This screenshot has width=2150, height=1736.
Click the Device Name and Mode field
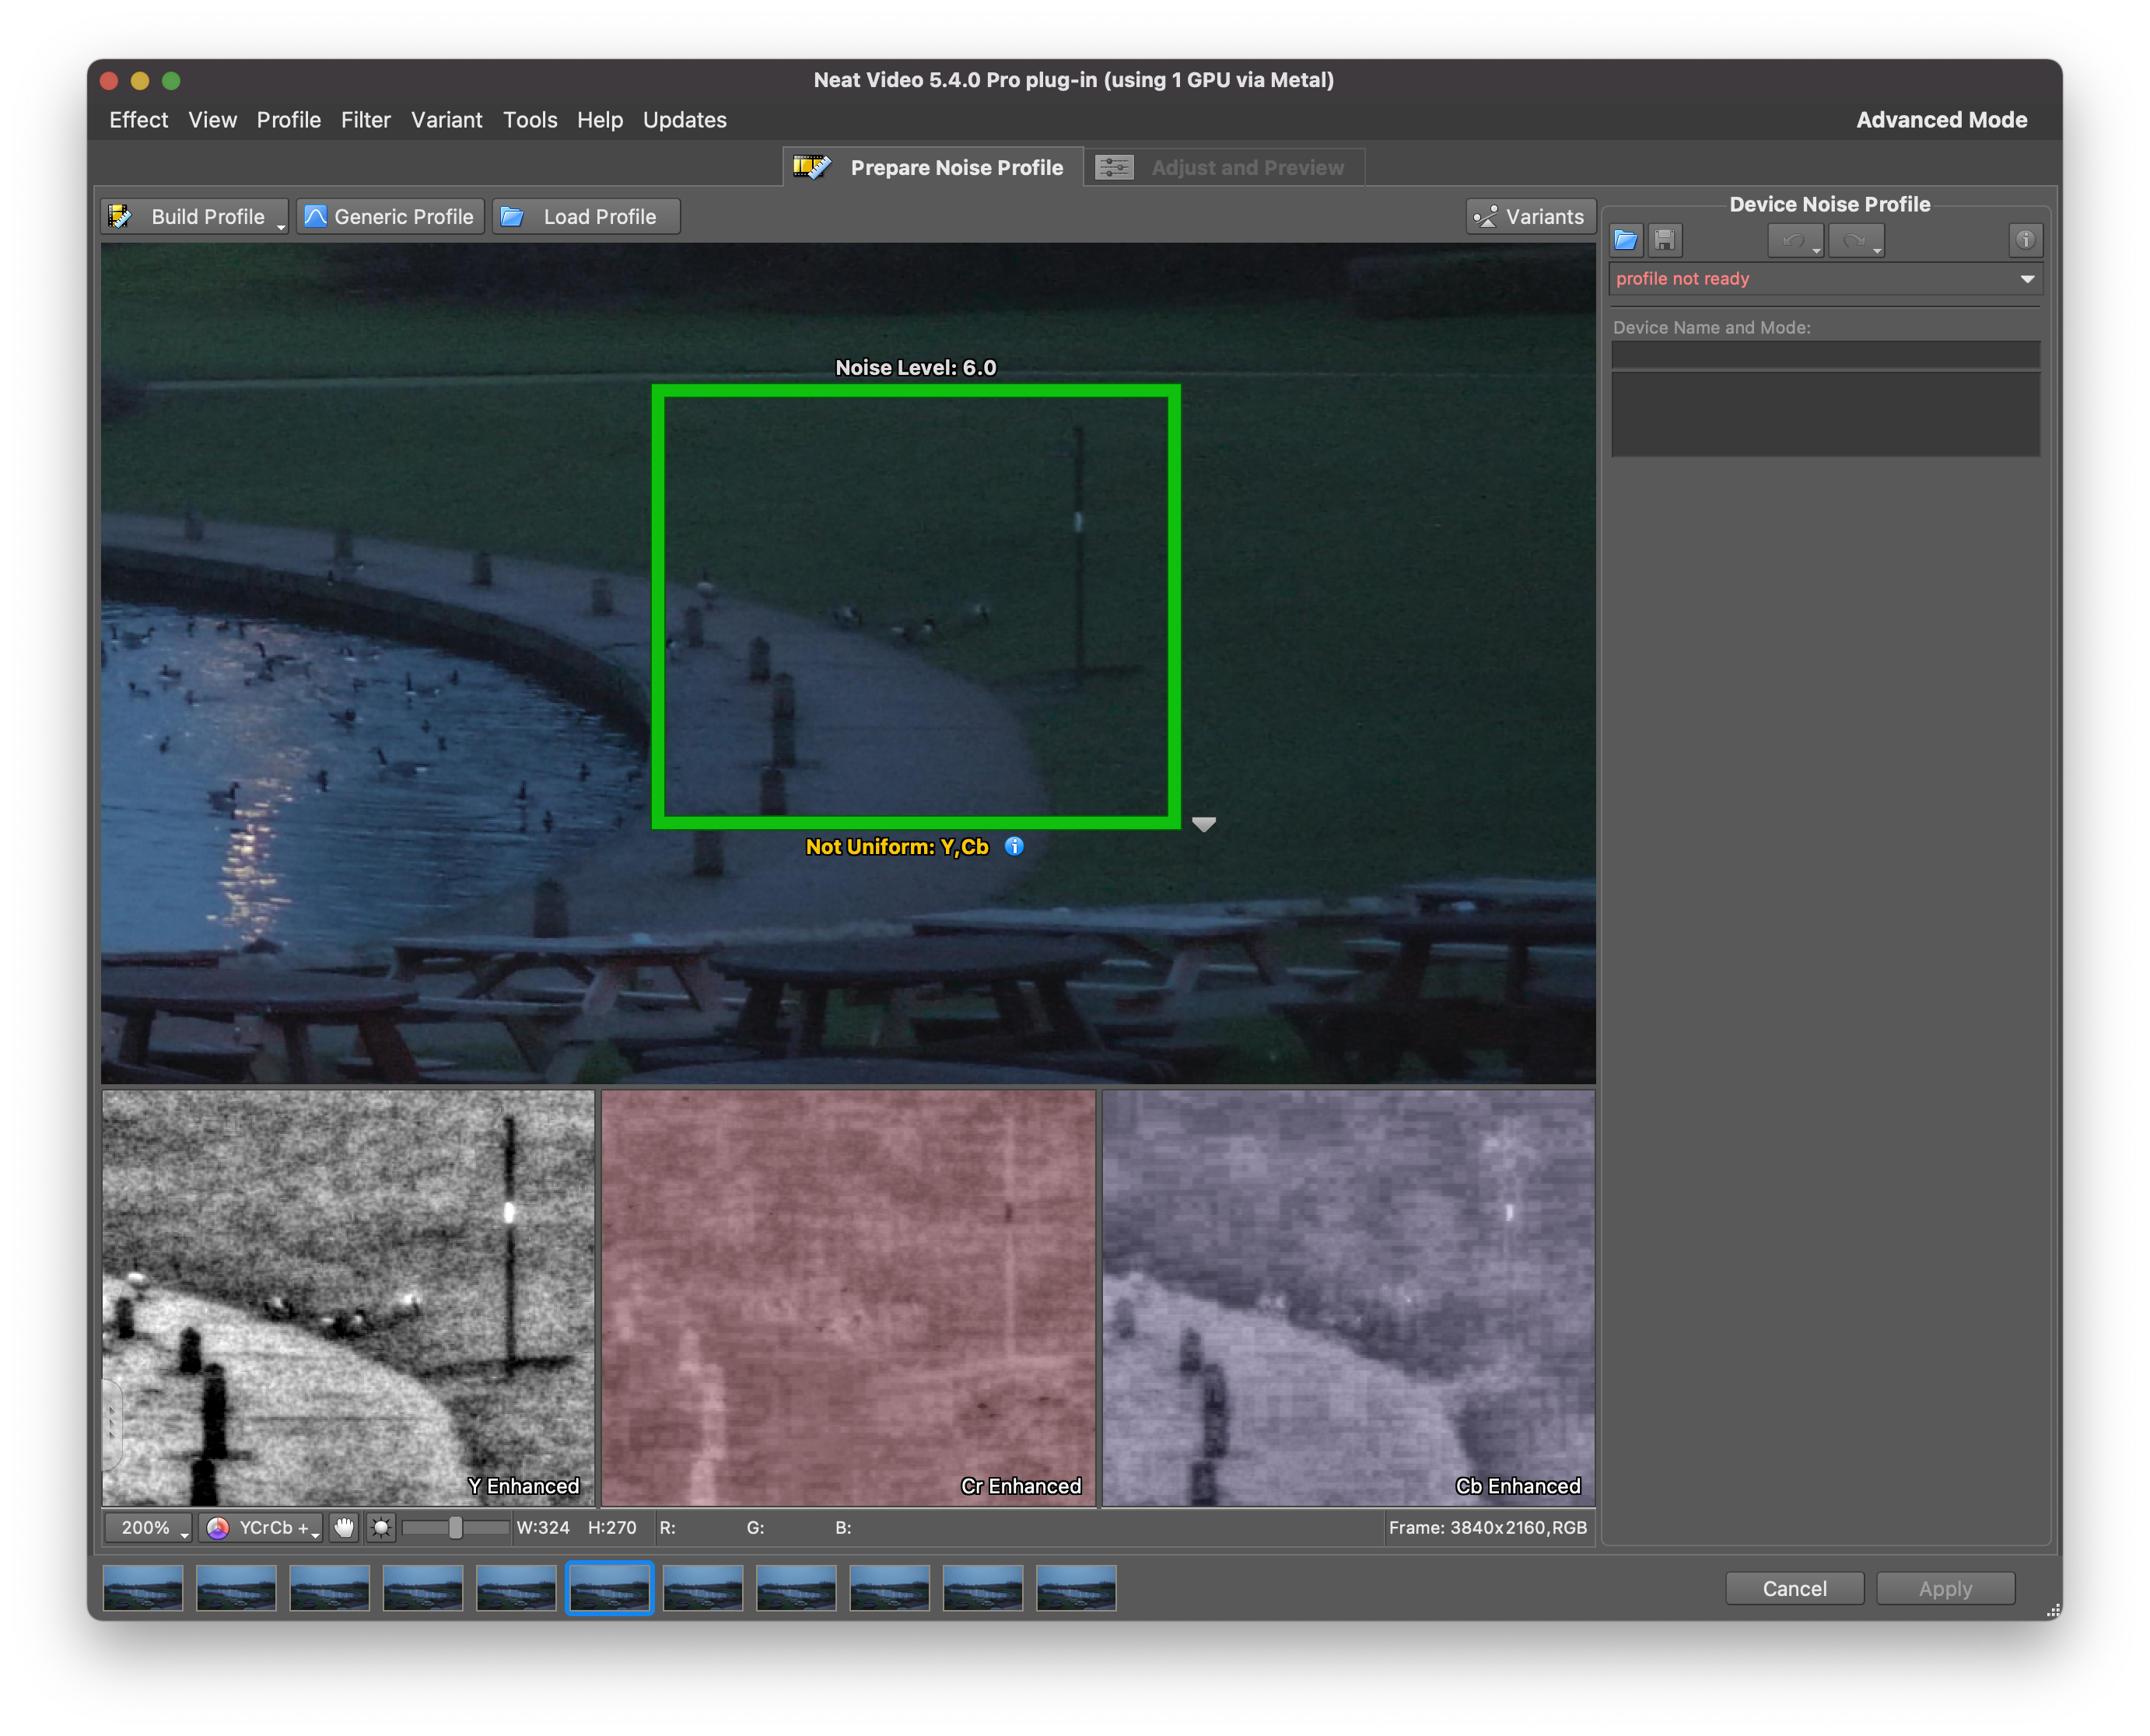point(1825,354)
